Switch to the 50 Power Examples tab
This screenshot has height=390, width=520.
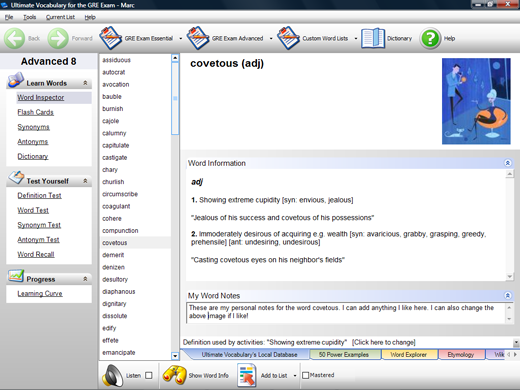click(x=344, y=355)
